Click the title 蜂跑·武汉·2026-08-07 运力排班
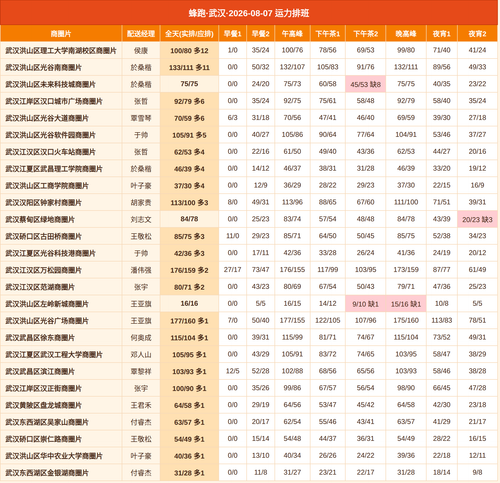 (249, 13)
